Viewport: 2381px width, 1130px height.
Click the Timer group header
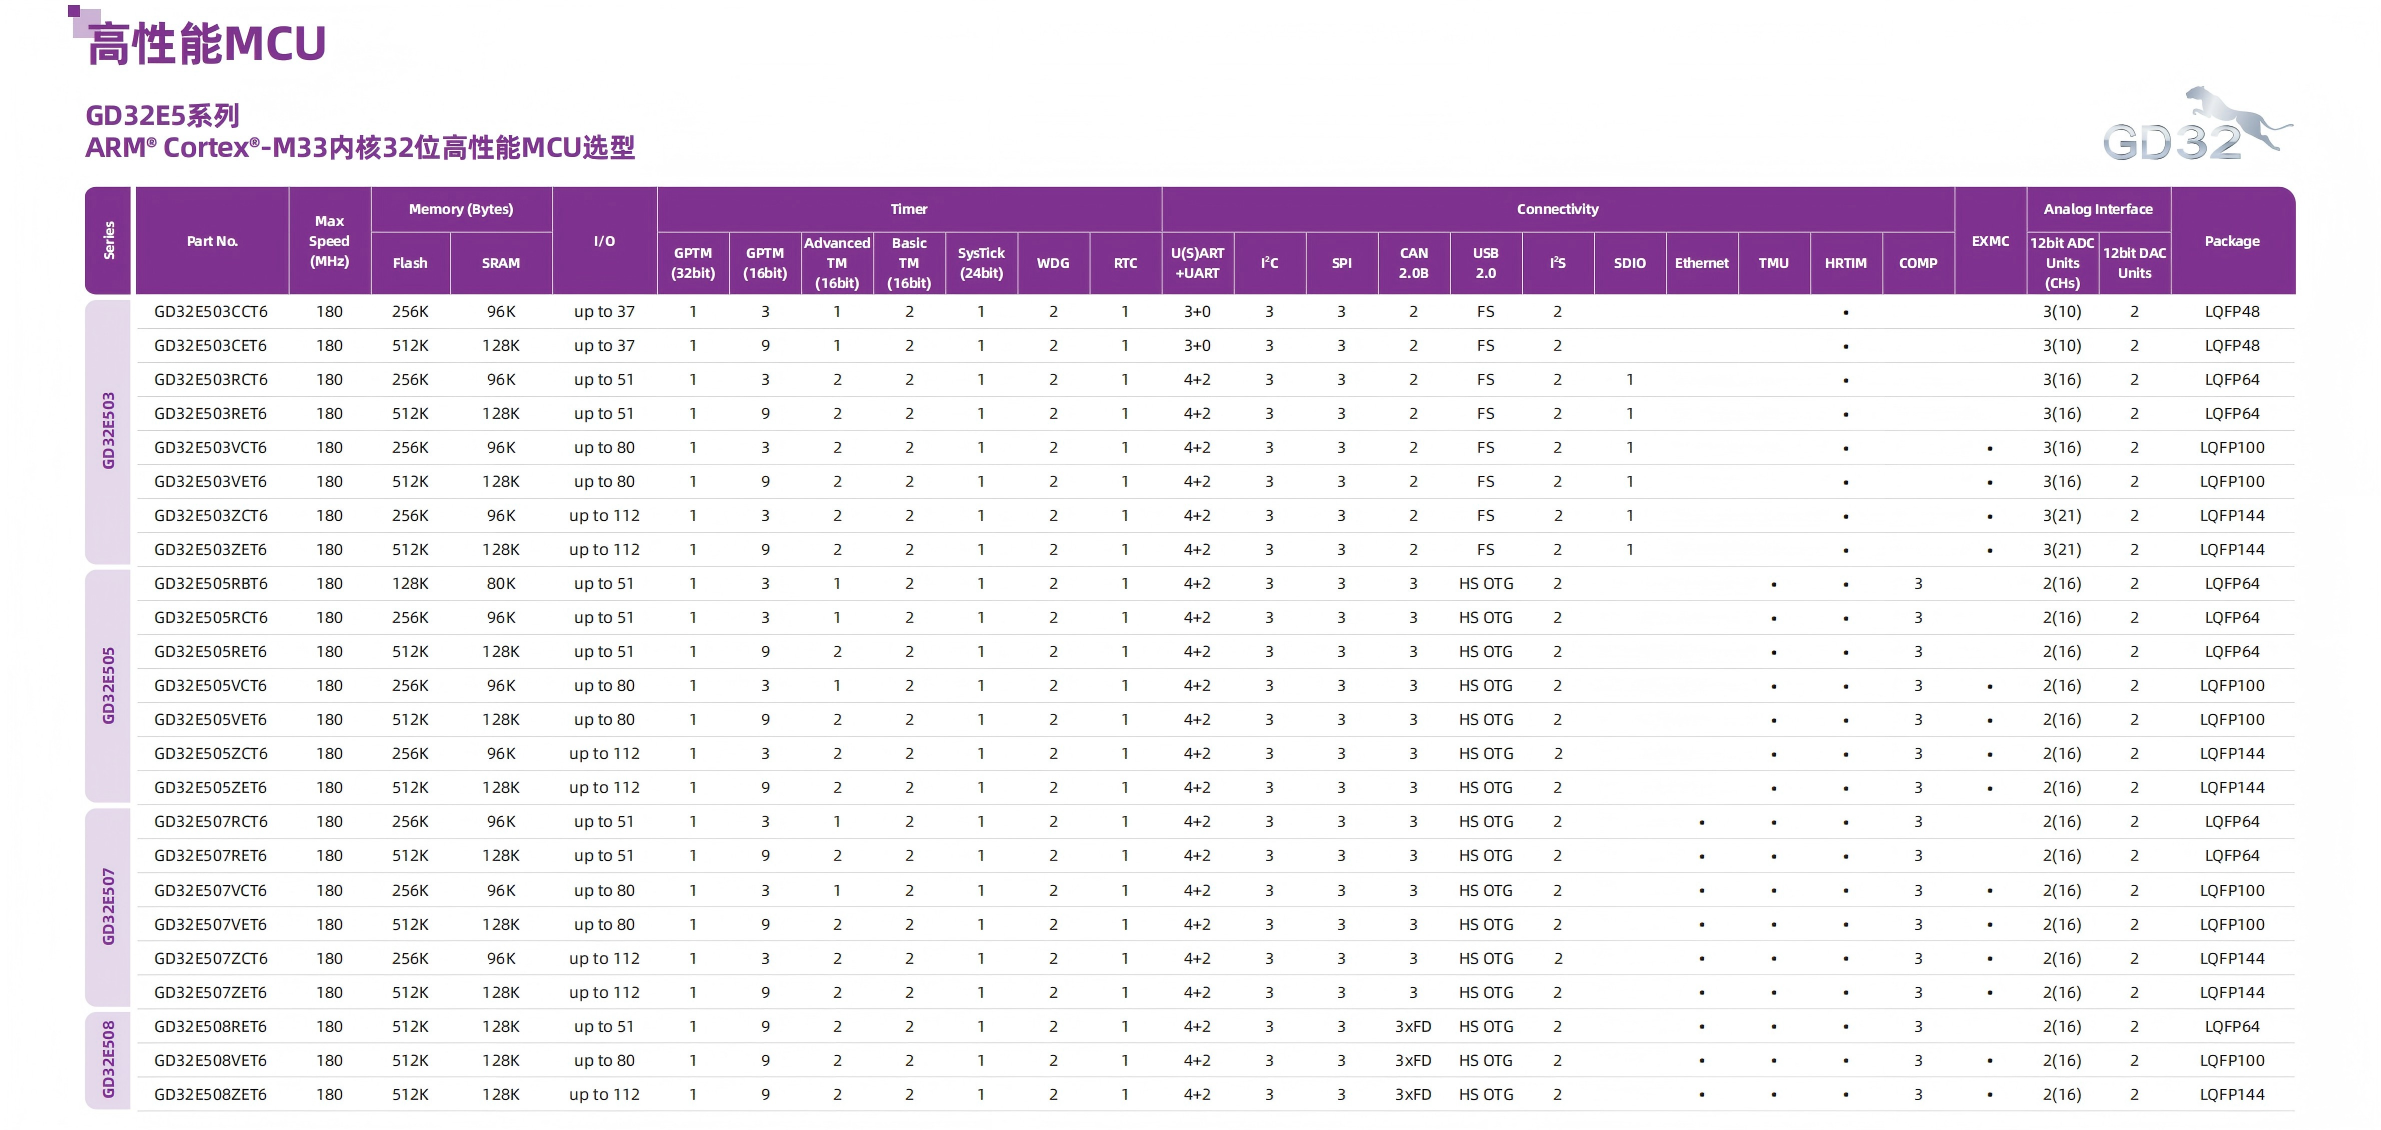coord(908,209)
